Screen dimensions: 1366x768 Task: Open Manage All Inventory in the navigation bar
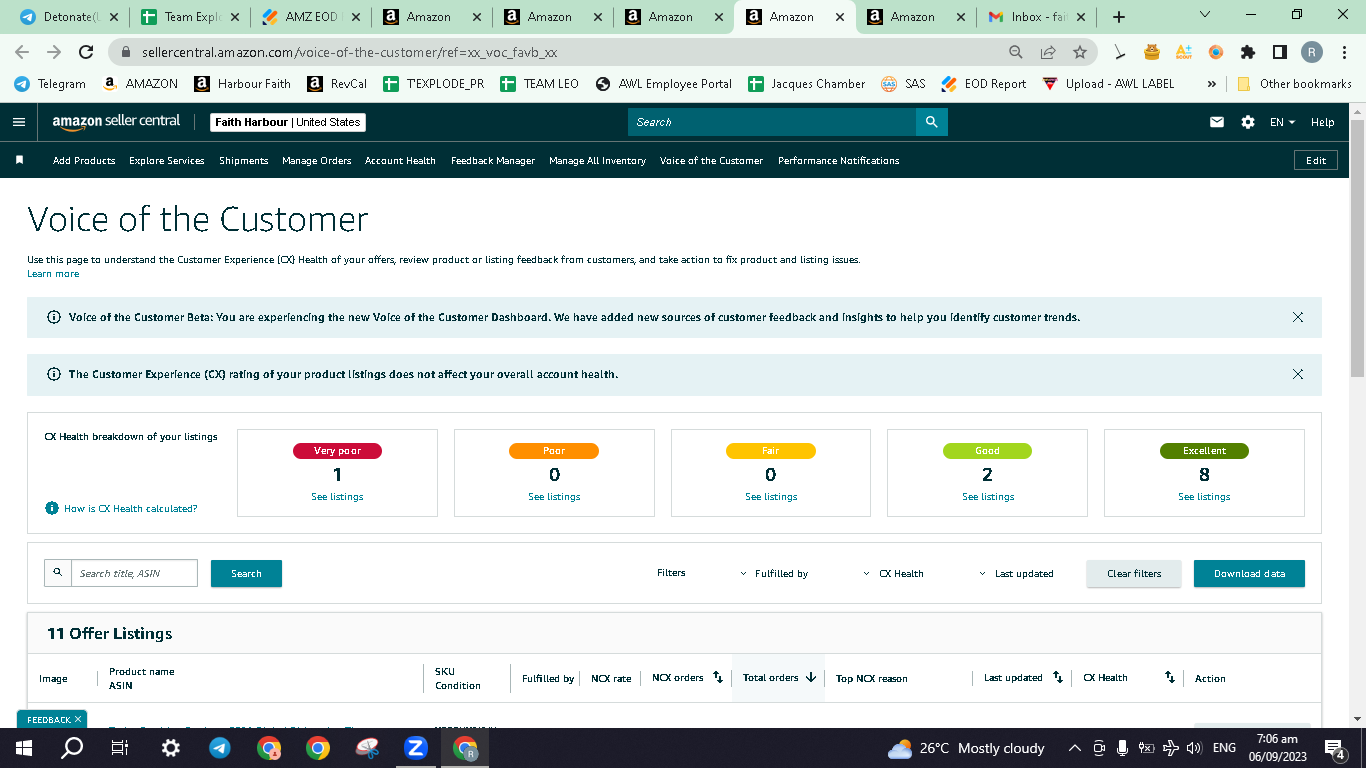[x=597, y=160]
